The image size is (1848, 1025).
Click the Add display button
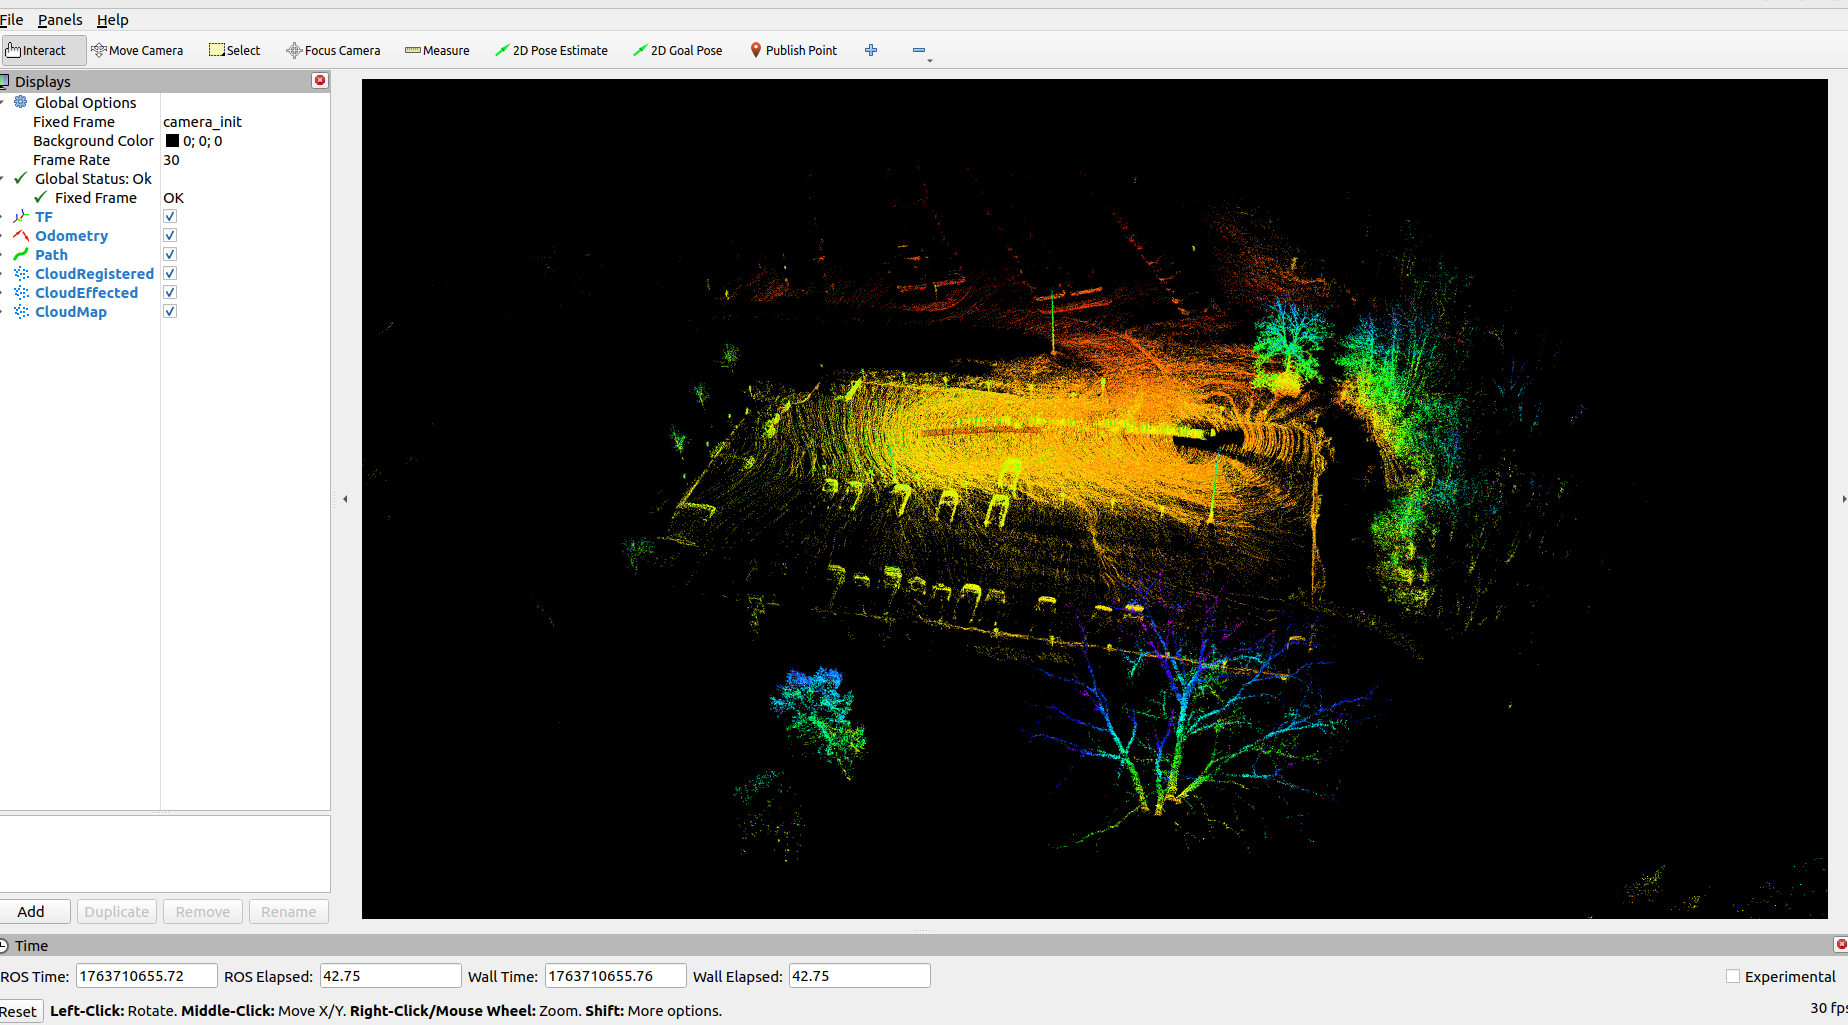[x=31, y=911]
